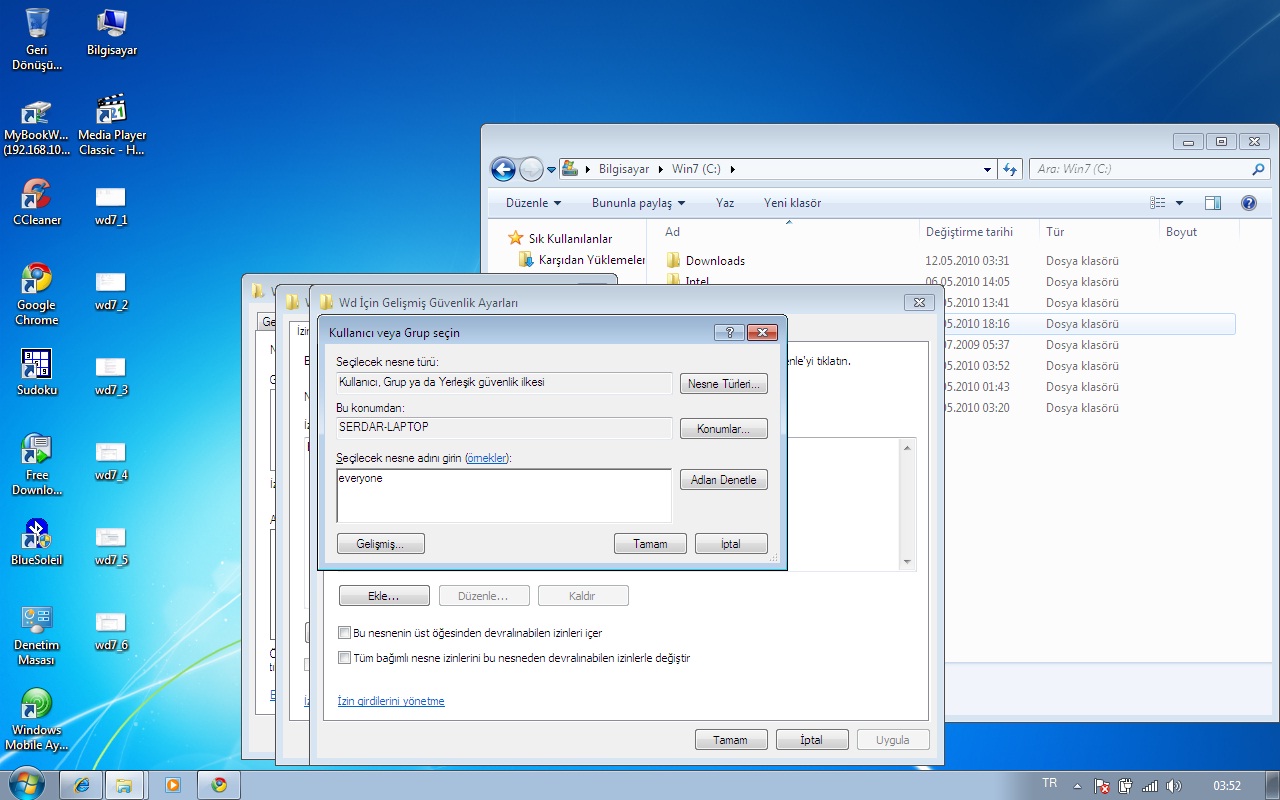Open the Düzenle menu in Explorer

point(534,203)
